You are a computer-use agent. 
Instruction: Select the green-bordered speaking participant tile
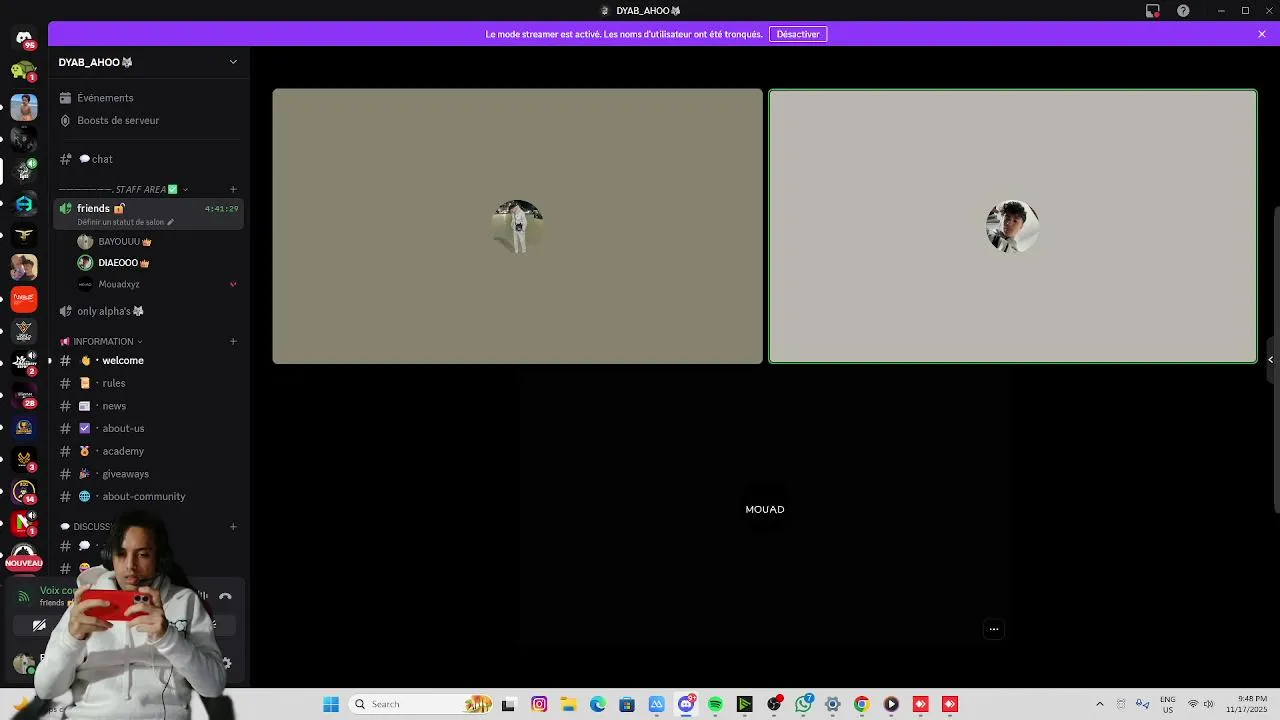[1013, 226]
